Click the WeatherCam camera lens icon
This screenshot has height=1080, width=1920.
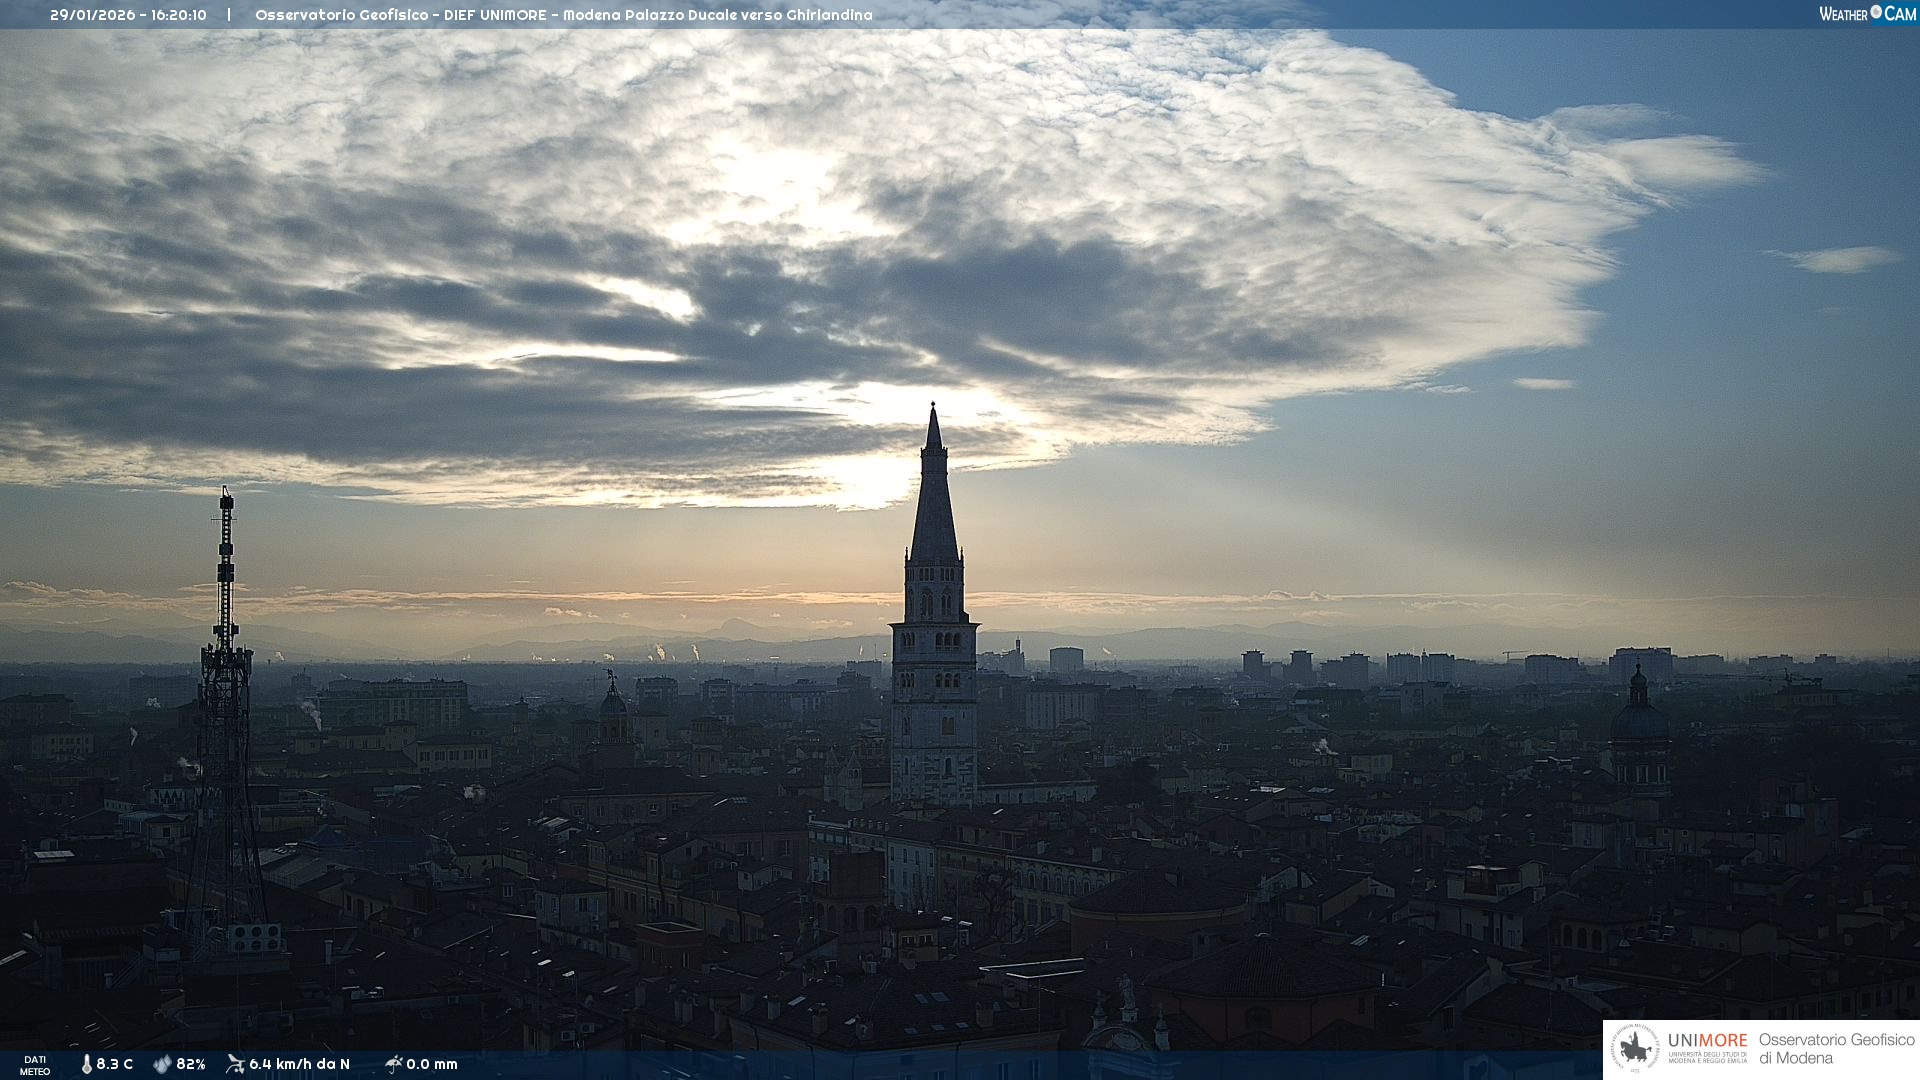click(x=1876, y=12)
